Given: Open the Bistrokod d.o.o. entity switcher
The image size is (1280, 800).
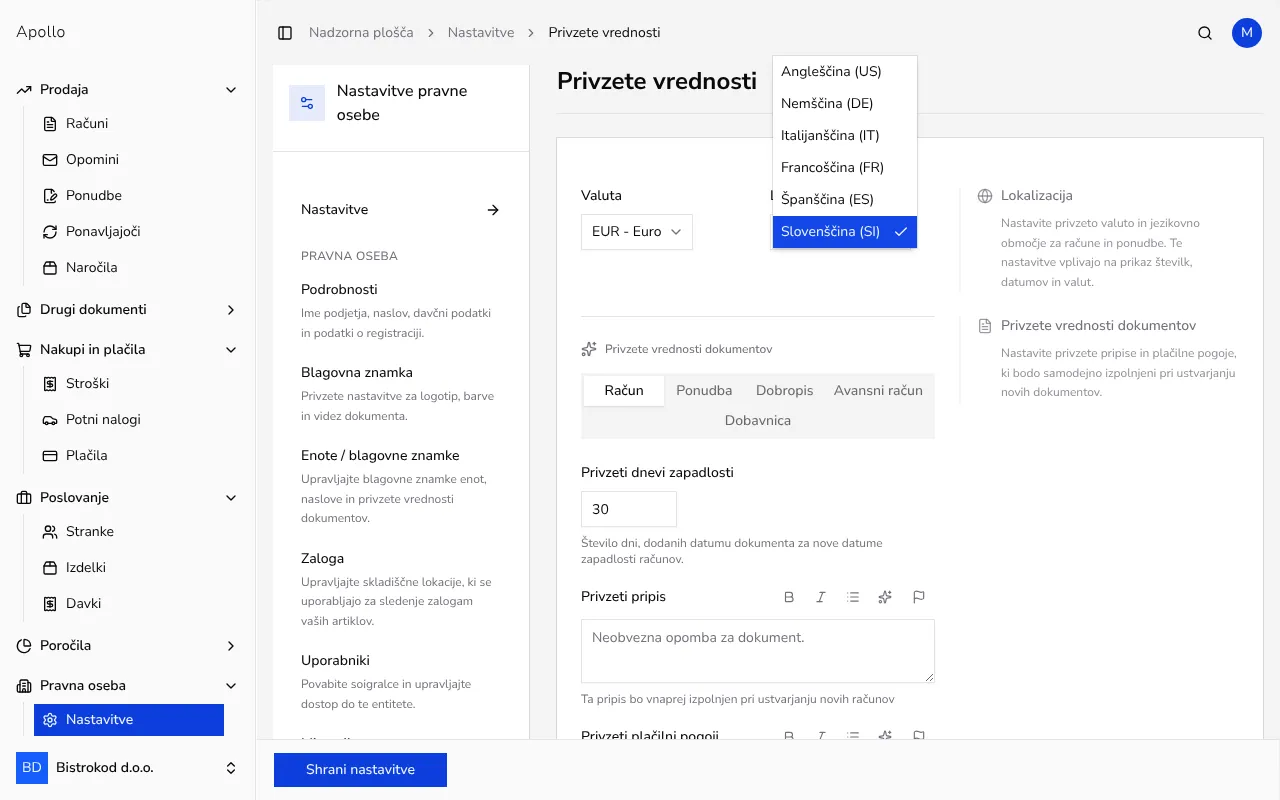Looking at the screenshot, I should click(128, 768).
